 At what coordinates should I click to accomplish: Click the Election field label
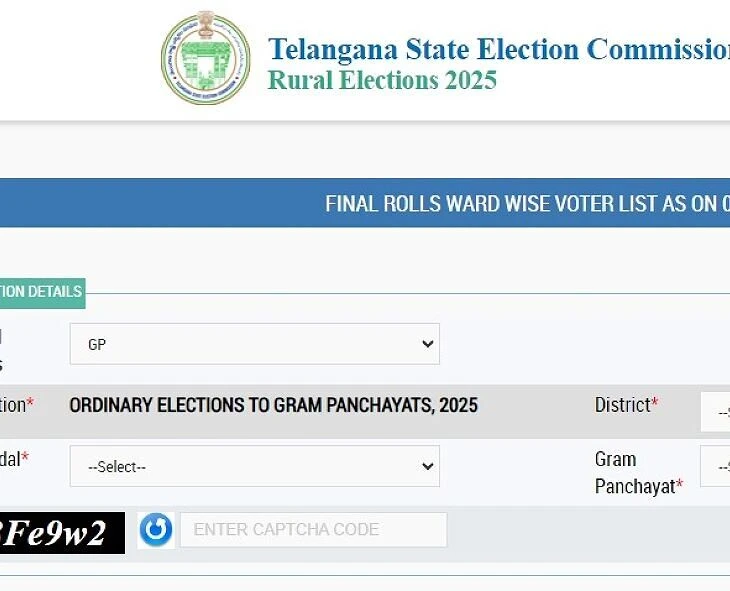click(x=16, y=405)
